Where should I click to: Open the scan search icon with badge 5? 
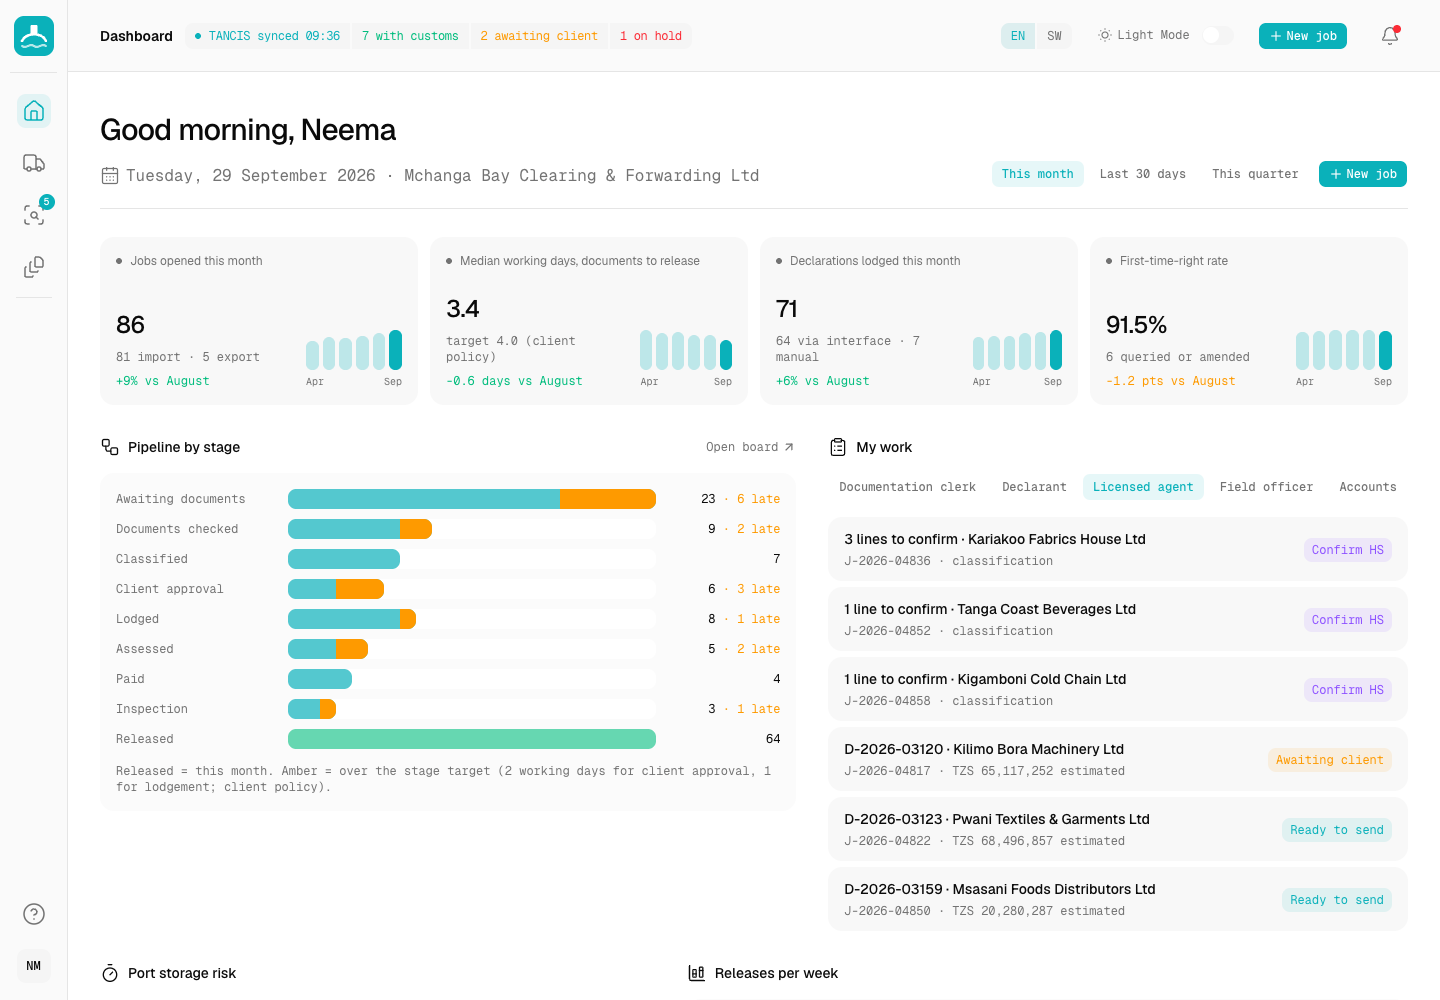(34, 215)
